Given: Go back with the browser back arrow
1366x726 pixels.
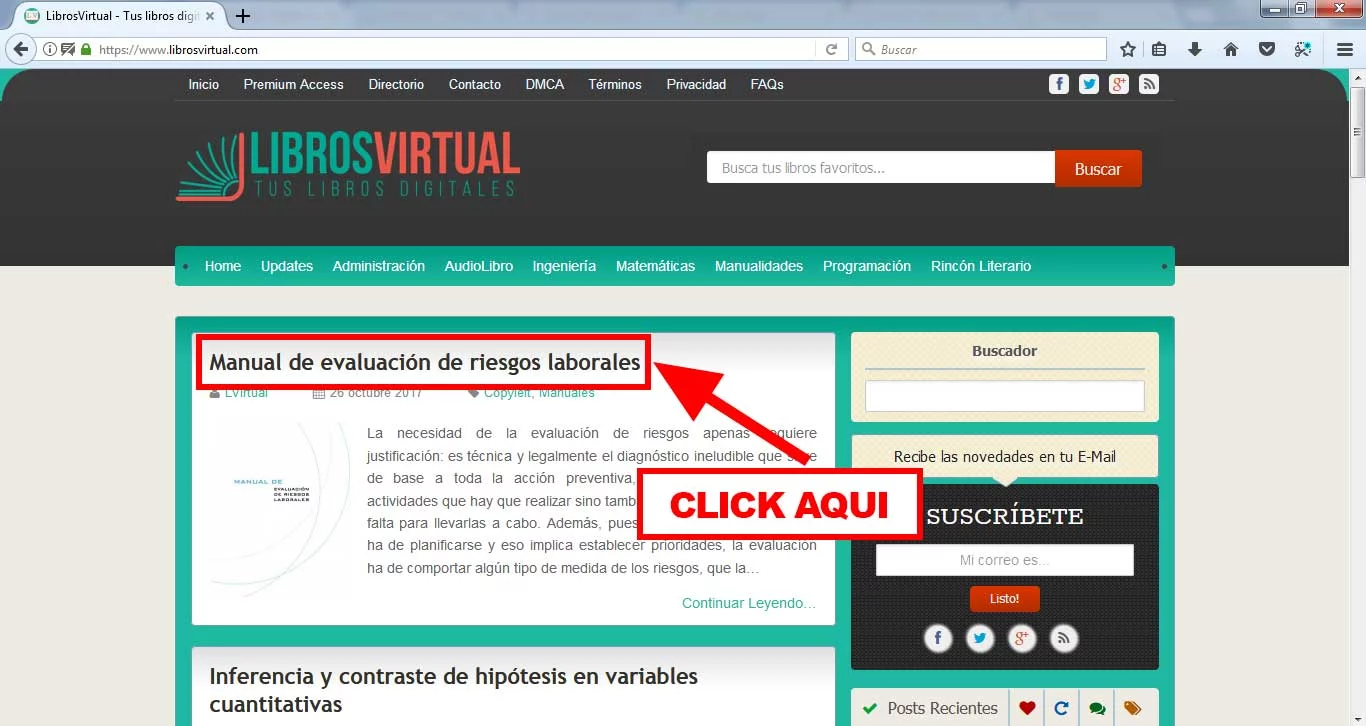Looking at the screenshot, I should [x=19, y=49].
